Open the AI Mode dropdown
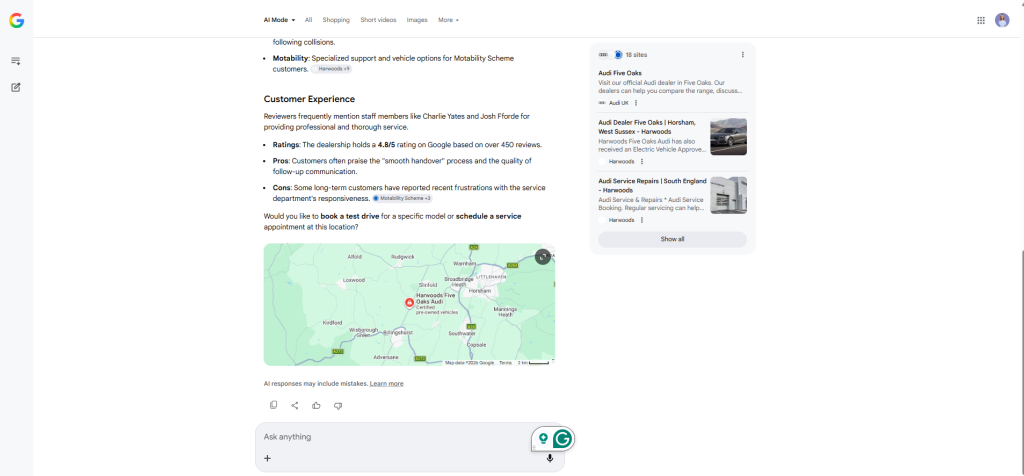The image size is (1024, 476). click(x=279, y=19)
